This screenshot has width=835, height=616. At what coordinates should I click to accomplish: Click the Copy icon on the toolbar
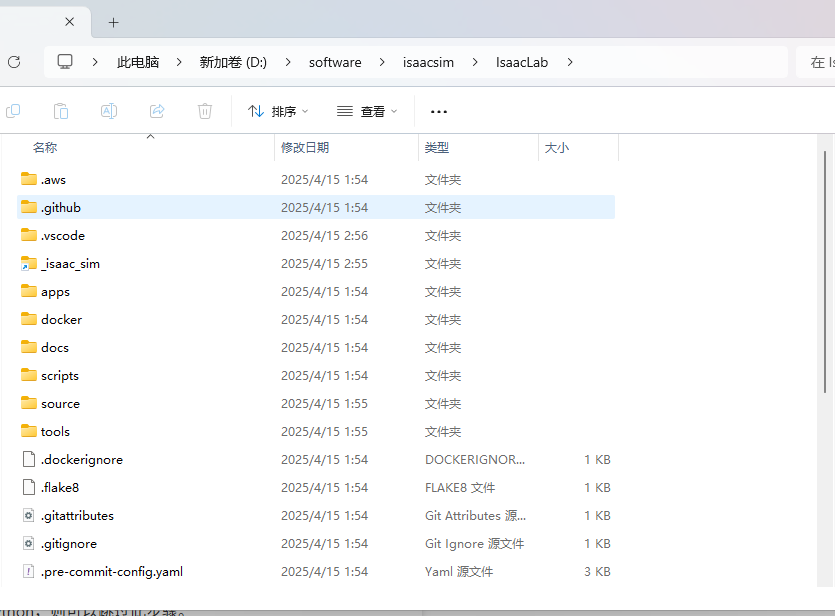click(x=13, y=111)
